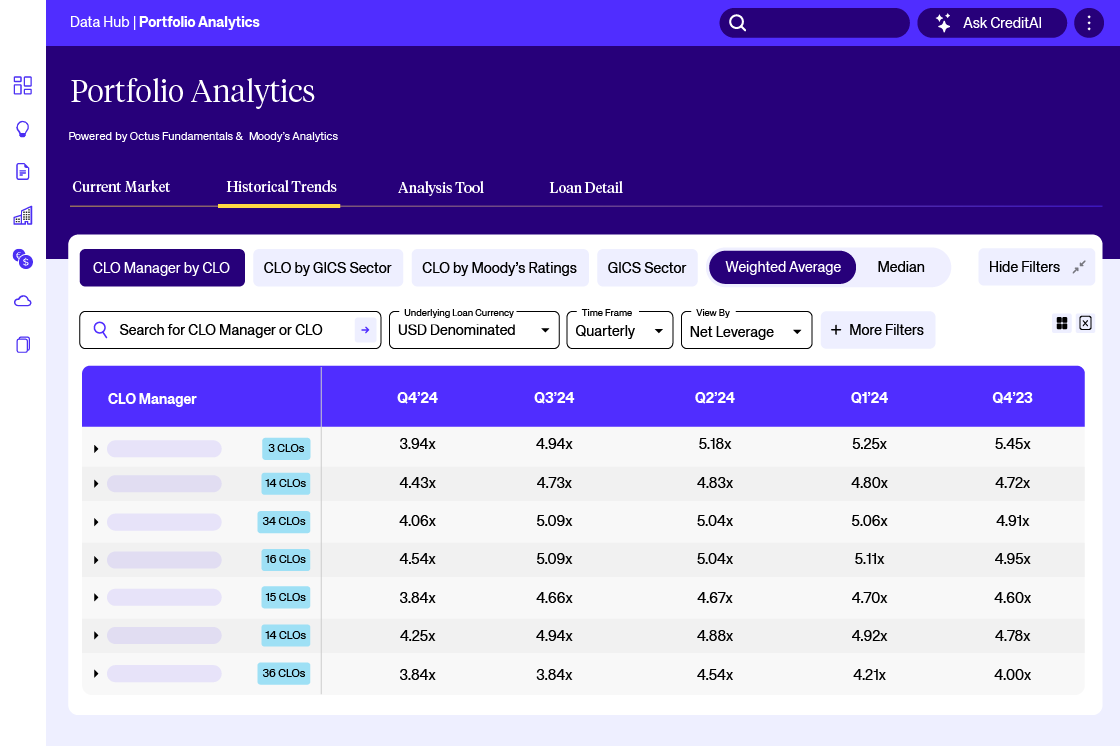
Task: Open the View By Net Leverage dropdown
Action: [x=746, y=330]
